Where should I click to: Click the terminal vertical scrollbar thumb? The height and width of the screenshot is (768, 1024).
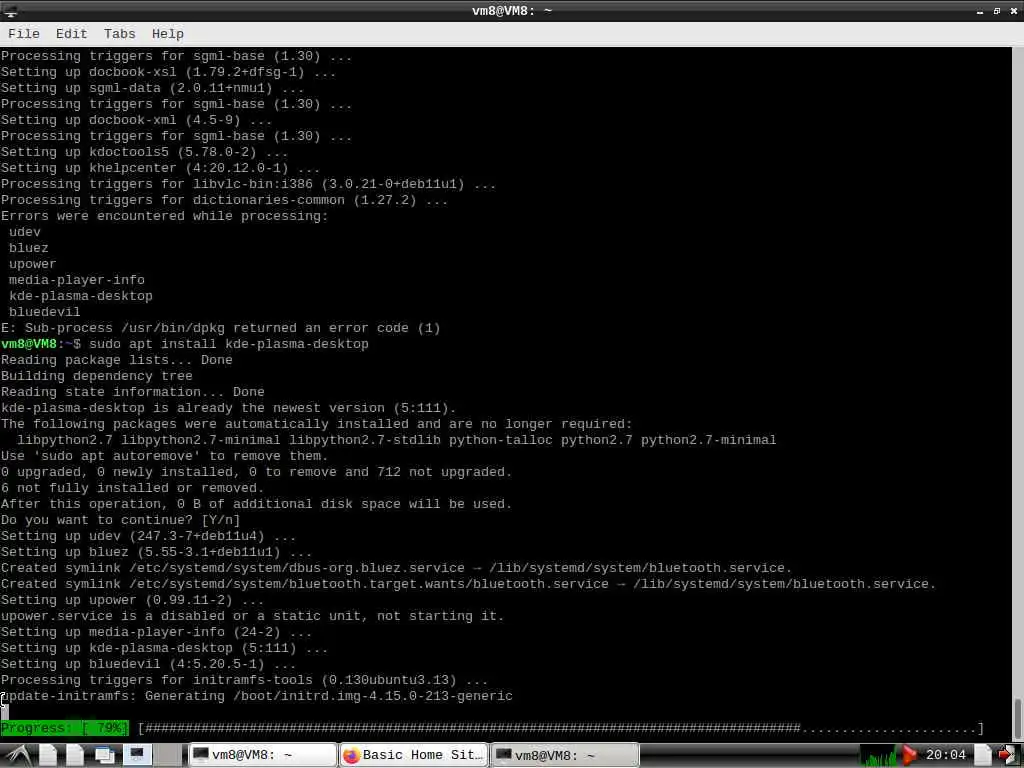click(1017, 717)
